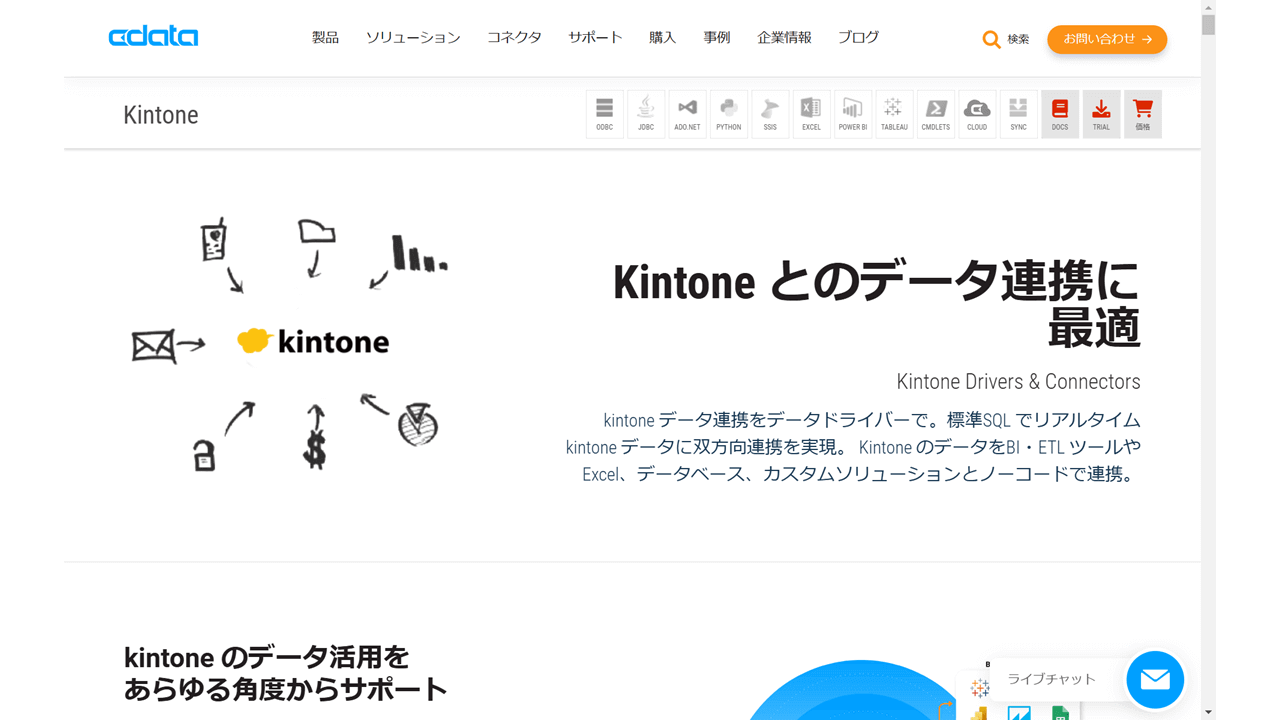Click the scrollbar up arrow

pyautogui.click(x=1208, y=6)
